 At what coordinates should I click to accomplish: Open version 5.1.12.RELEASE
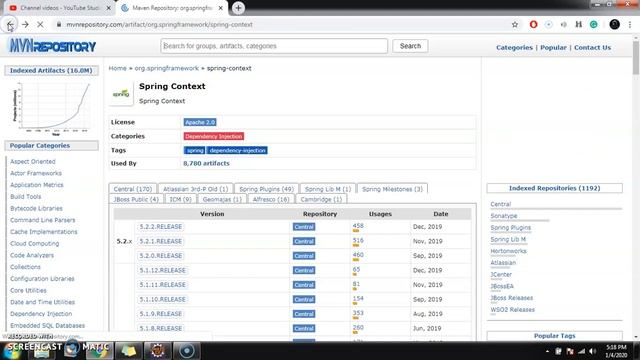162,270
